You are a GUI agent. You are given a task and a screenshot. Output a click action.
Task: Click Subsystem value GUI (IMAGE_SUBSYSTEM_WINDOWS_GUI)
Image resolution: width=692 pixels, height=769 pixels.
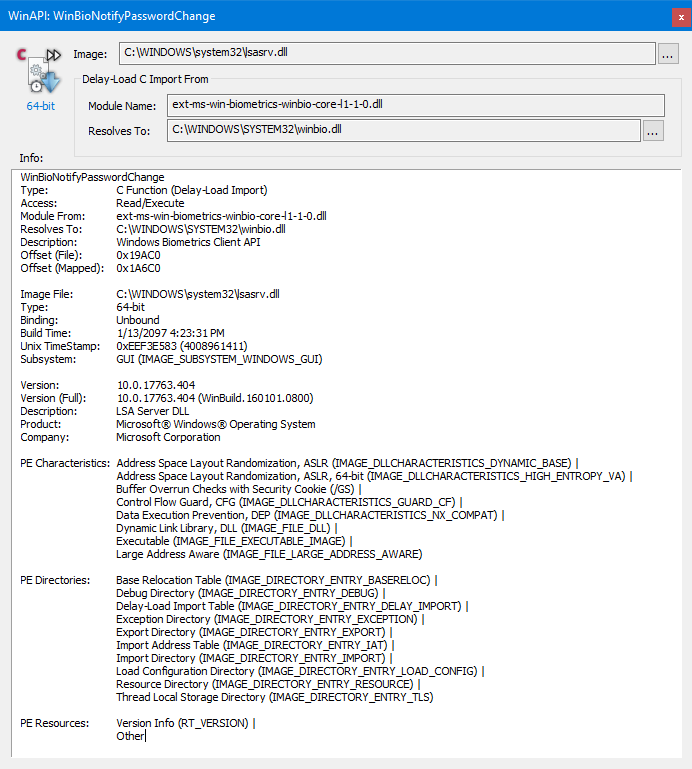click(219, 359)
